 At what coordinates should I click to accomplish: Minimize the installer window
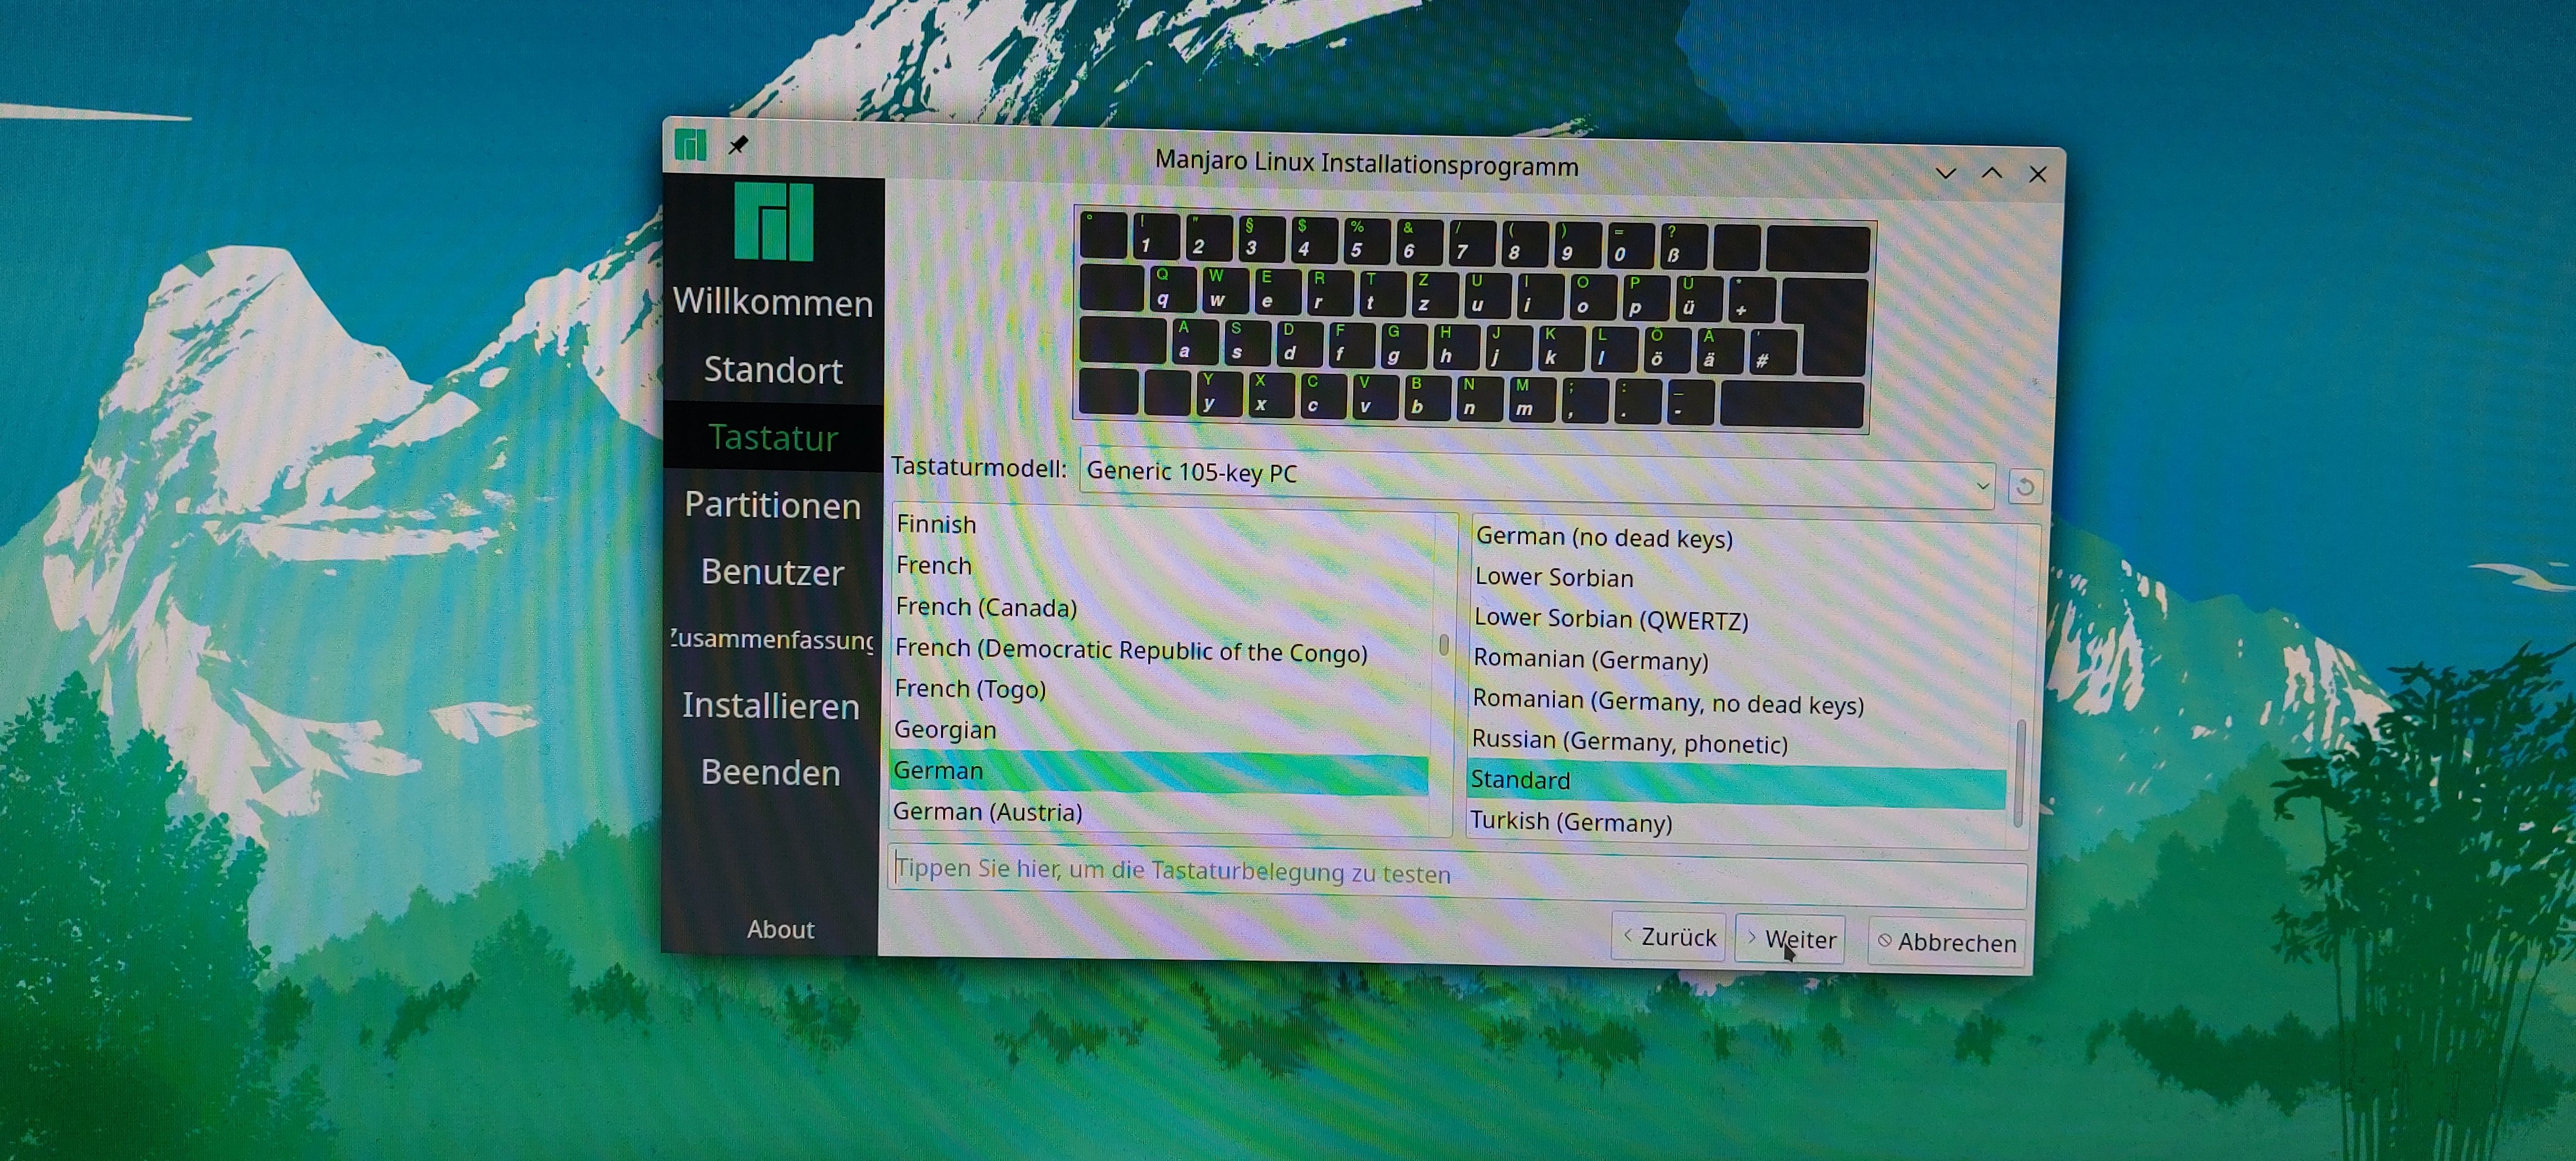(1945, 173)
